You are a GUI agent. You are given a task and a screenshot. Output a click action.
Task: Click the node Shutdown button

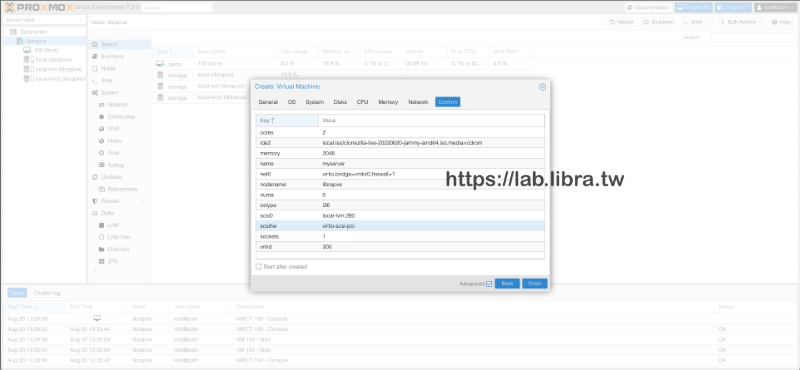[x=659, y=22]
